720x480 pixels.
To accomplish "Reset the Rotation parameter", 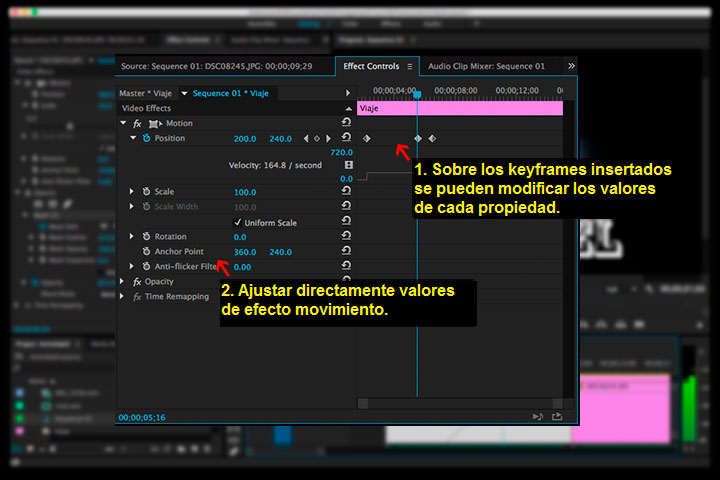I will [x=346, y=236].
